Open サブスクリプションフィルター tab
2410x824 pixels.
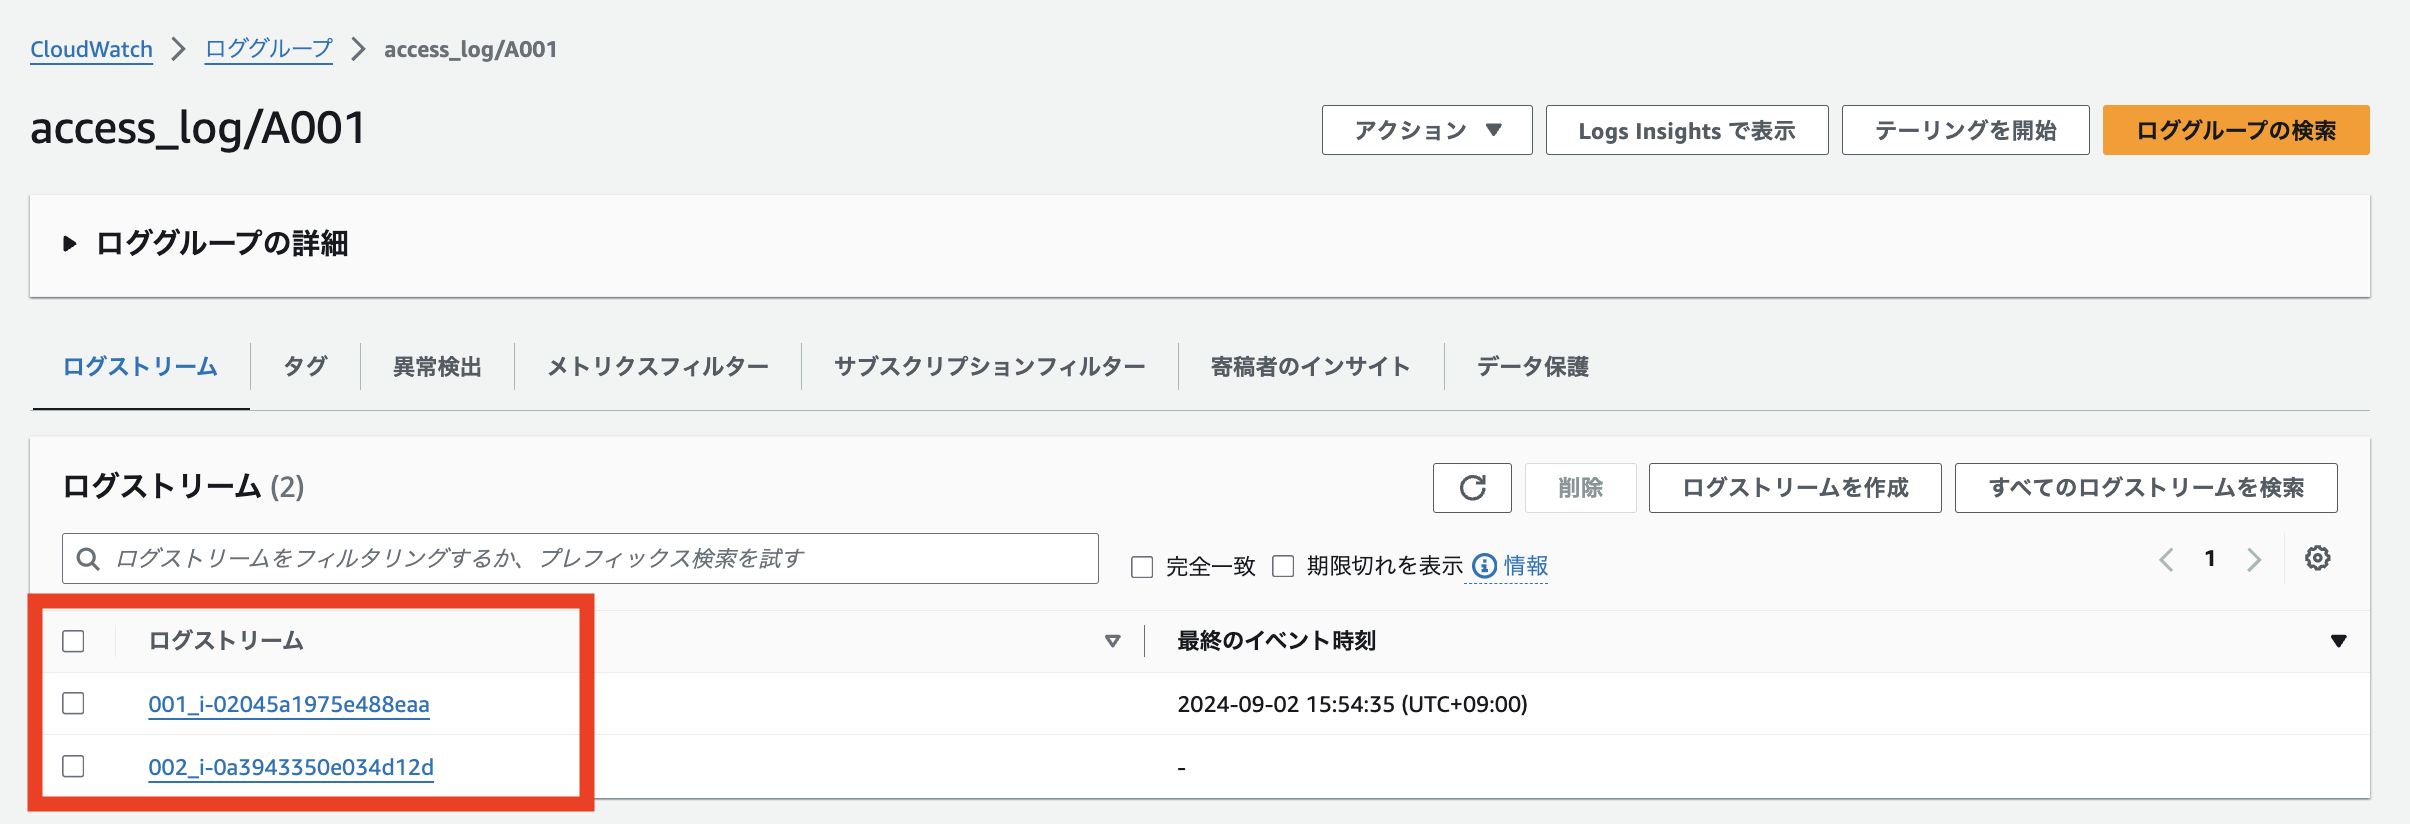tap(990, 367)
